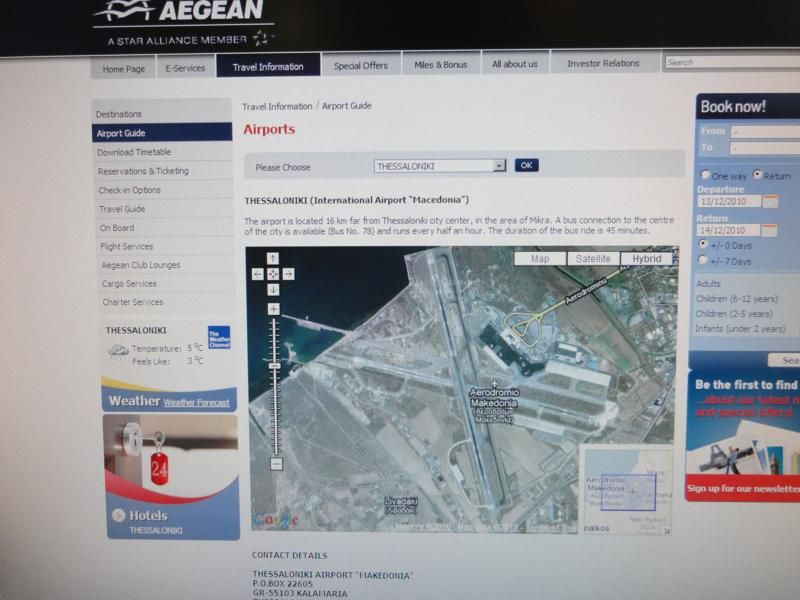Open the Weather Forecast link
Viewport: 800px width, 600px height.
pos(196,403)
